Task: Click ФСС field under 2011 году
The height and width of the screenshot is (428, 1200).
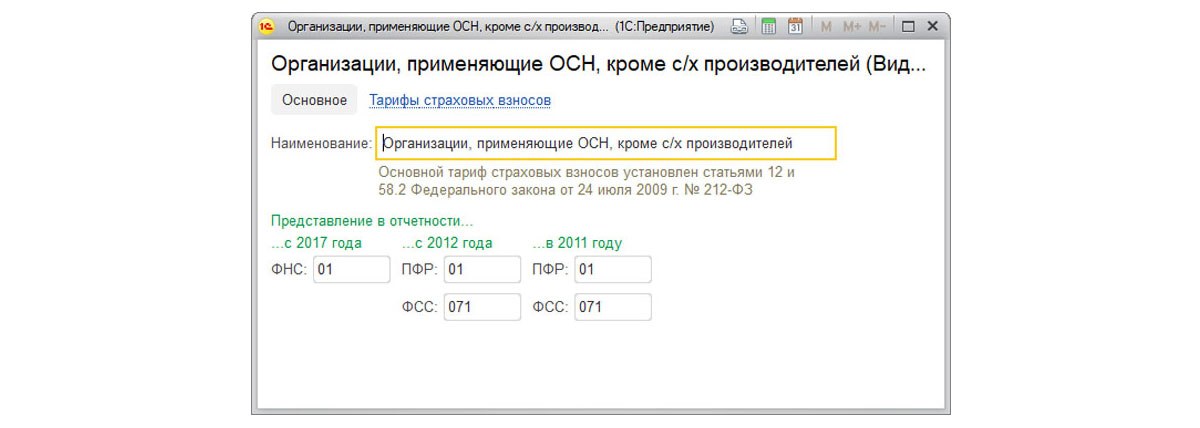Action: pyautogui.click(x=612, y=307)
